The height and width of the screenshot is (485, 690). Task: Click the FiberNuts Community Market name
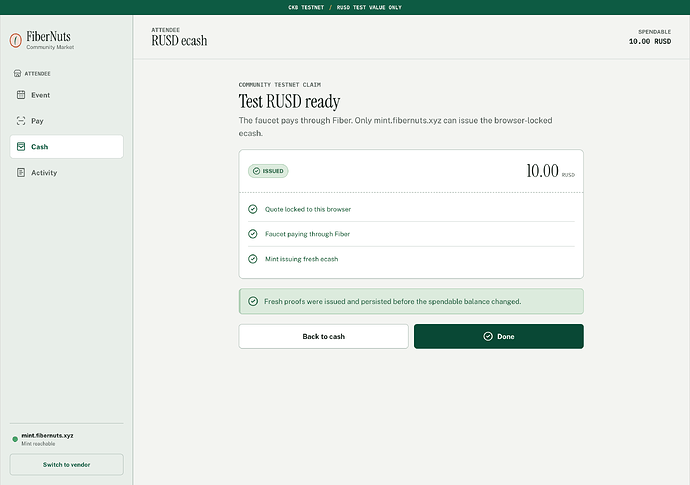tap(50, 40)
